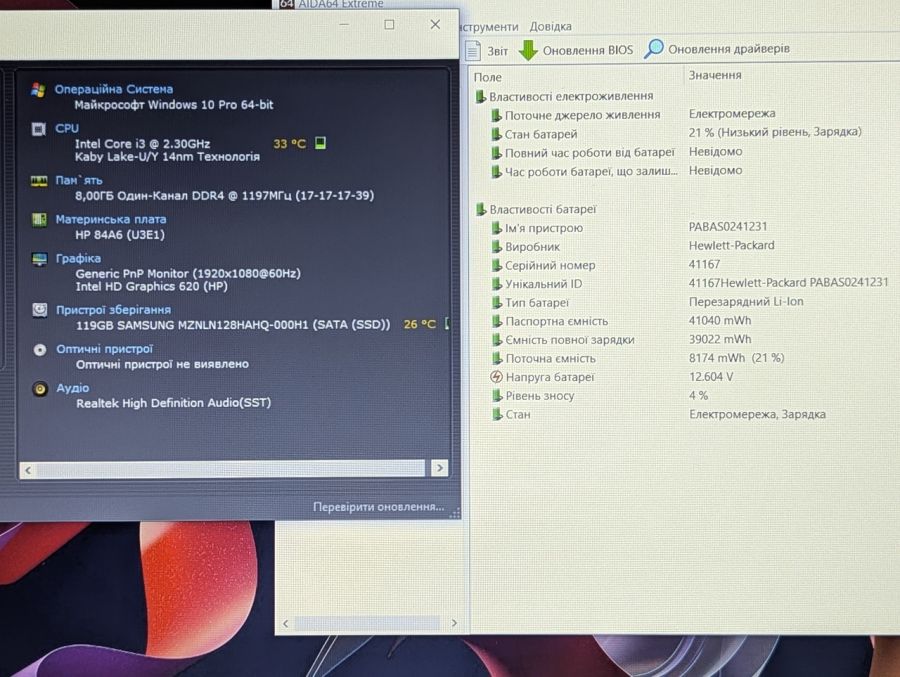Click the motherboard icon beside Материнська плата
The height and width of the screenshot is (677, 900).
(39, 220)
